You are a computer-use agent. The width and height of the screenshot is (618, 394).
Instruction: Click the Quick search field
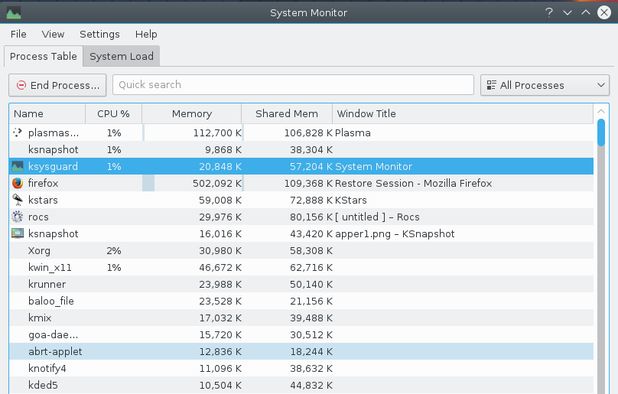pyautogui.click(x=293, y=85)
